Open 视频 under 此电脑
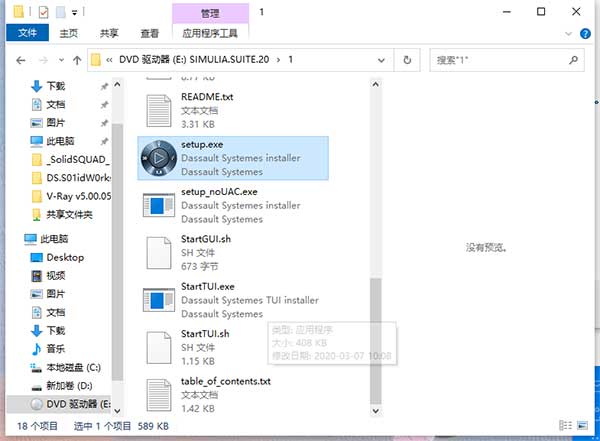 (x=56, y=276)
